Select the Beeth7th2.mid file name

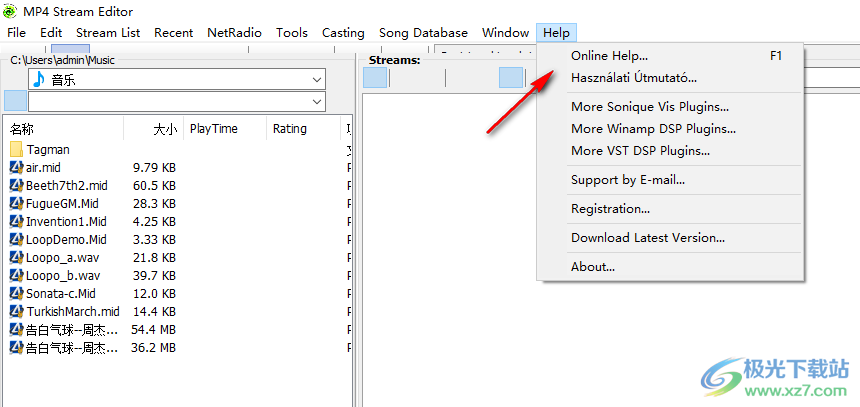tap(67, 185)
